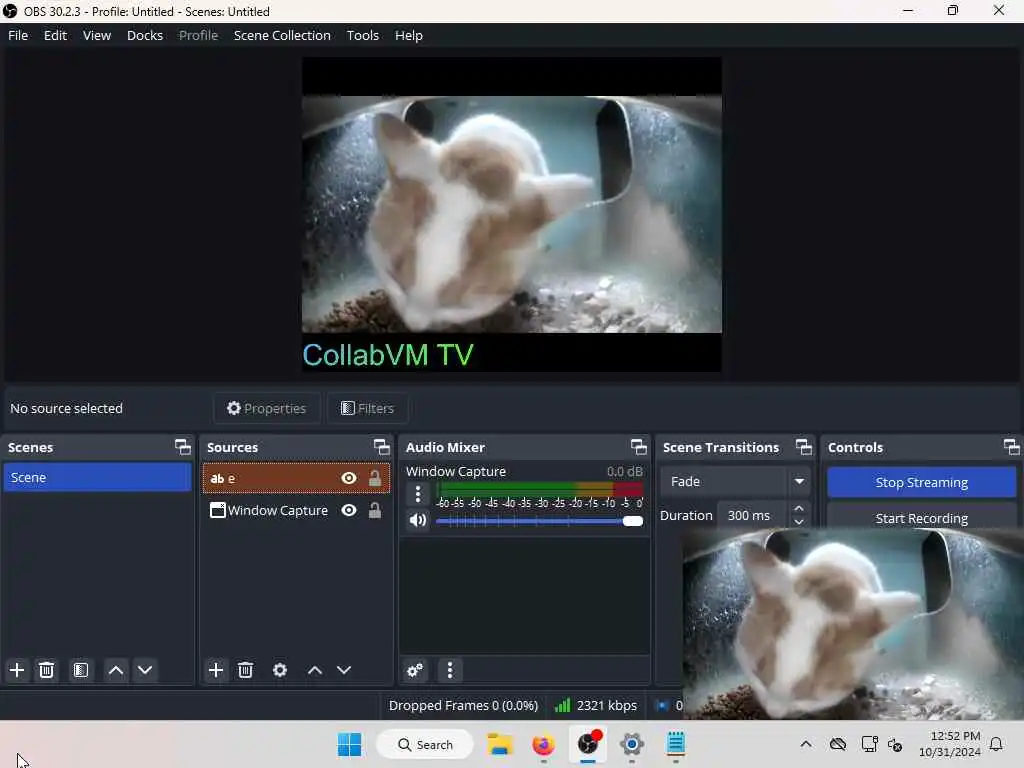
Task: Move scene up with arrow
Action: click(116, 670)
